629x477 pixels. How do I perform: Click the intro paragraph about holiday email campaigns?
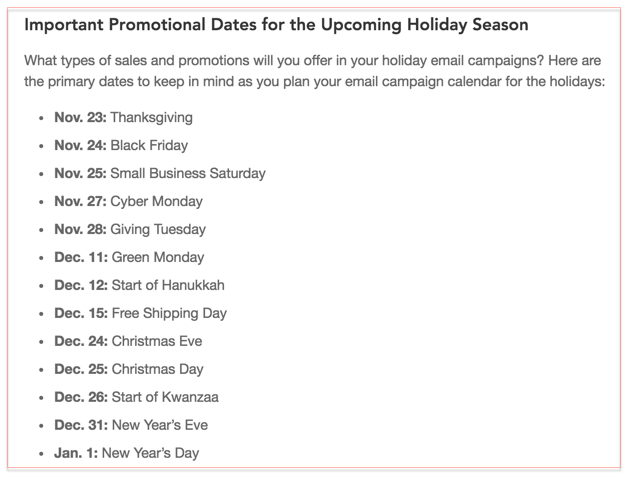[314, 71]
